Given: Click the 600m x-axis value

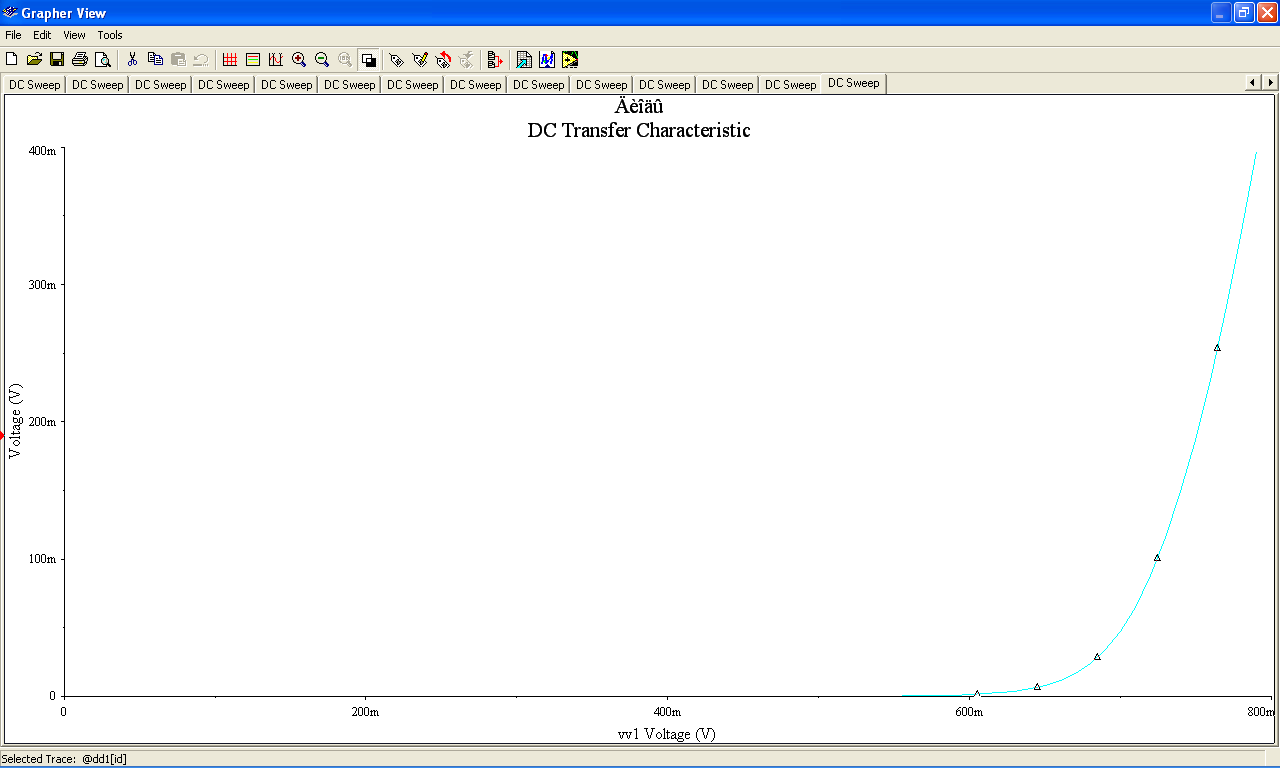Looking at the screenshot, I should pyautogui.click(x=969, y=712).
